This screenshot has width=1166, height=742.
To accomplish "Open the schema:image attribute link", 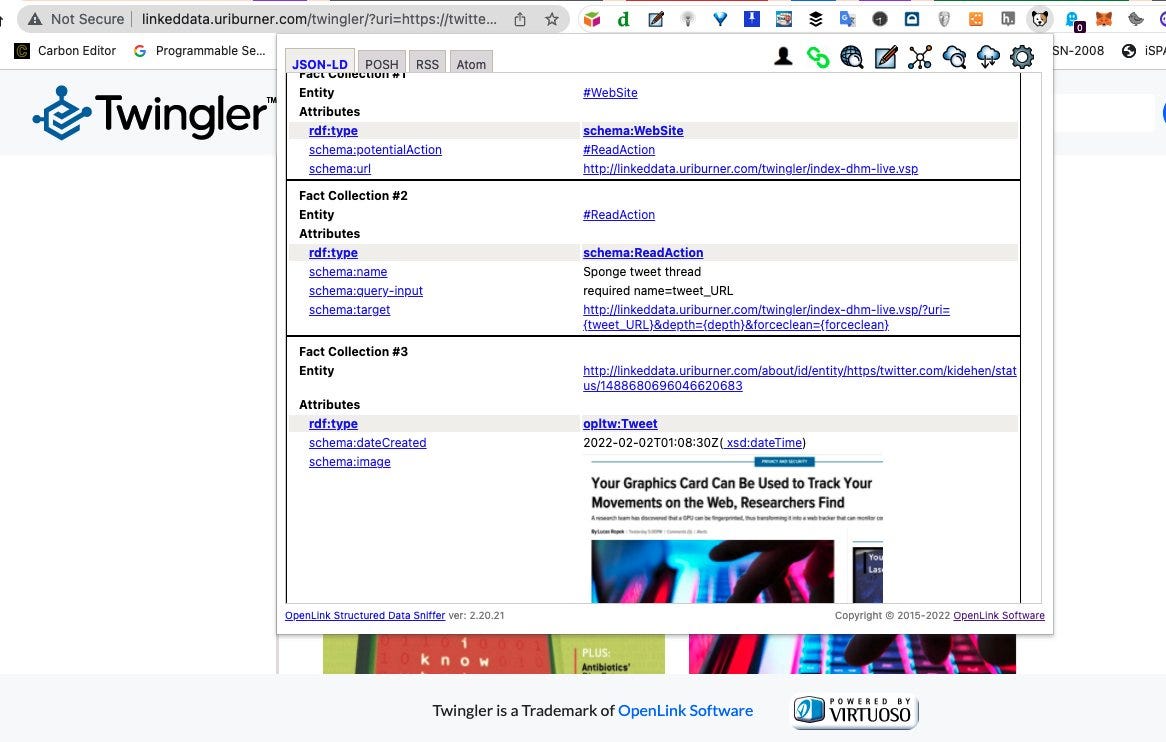I will click(x=350, y=462).
